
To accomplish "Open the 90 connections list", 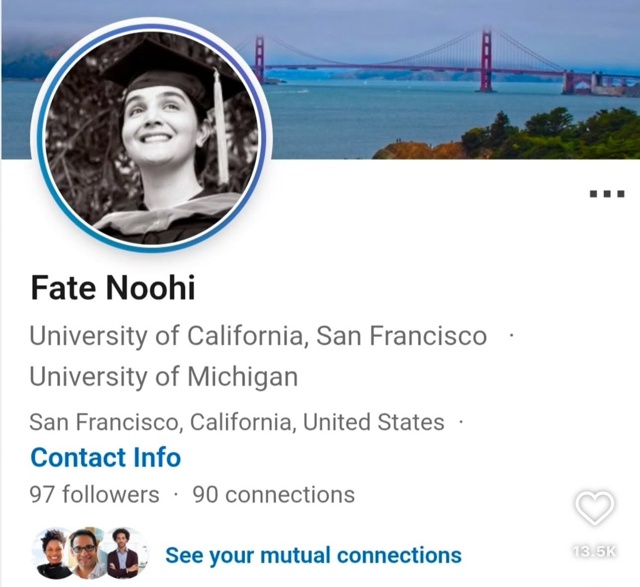I will click(x=273, y=494).
